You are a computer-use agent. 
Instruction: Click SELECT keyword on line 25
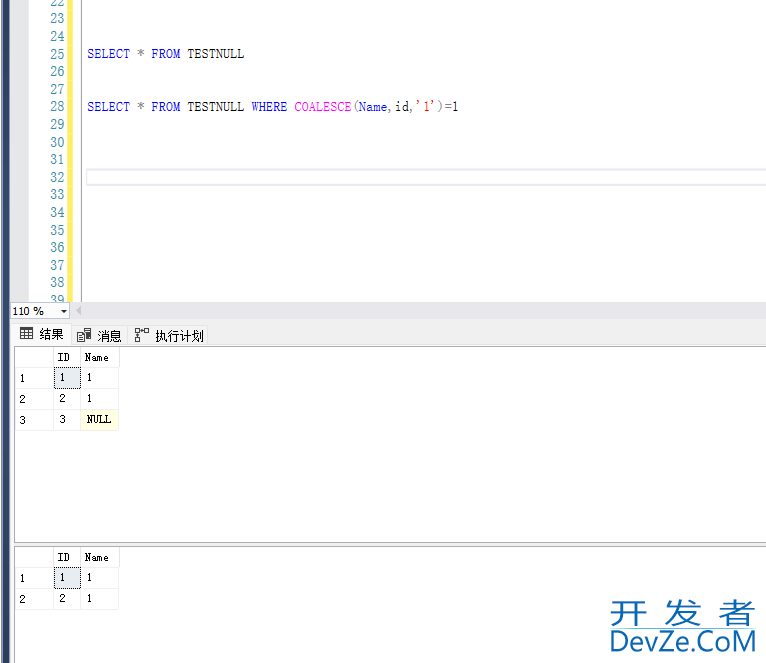(x=108, y=54)
